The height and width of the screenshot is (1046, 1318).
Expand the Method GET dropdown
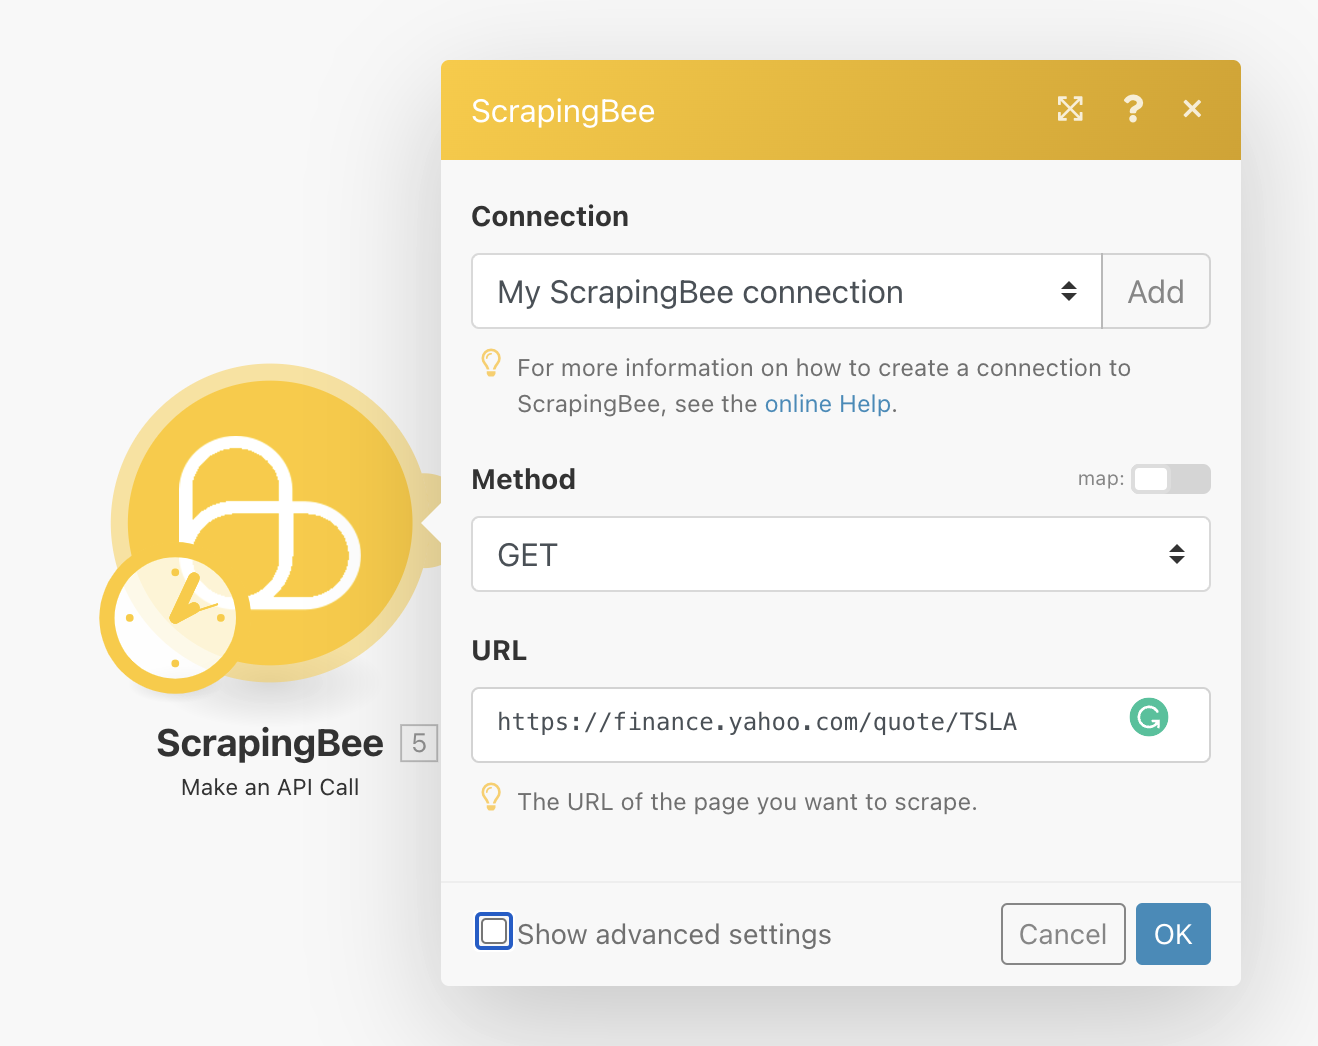tap(840, 554)
